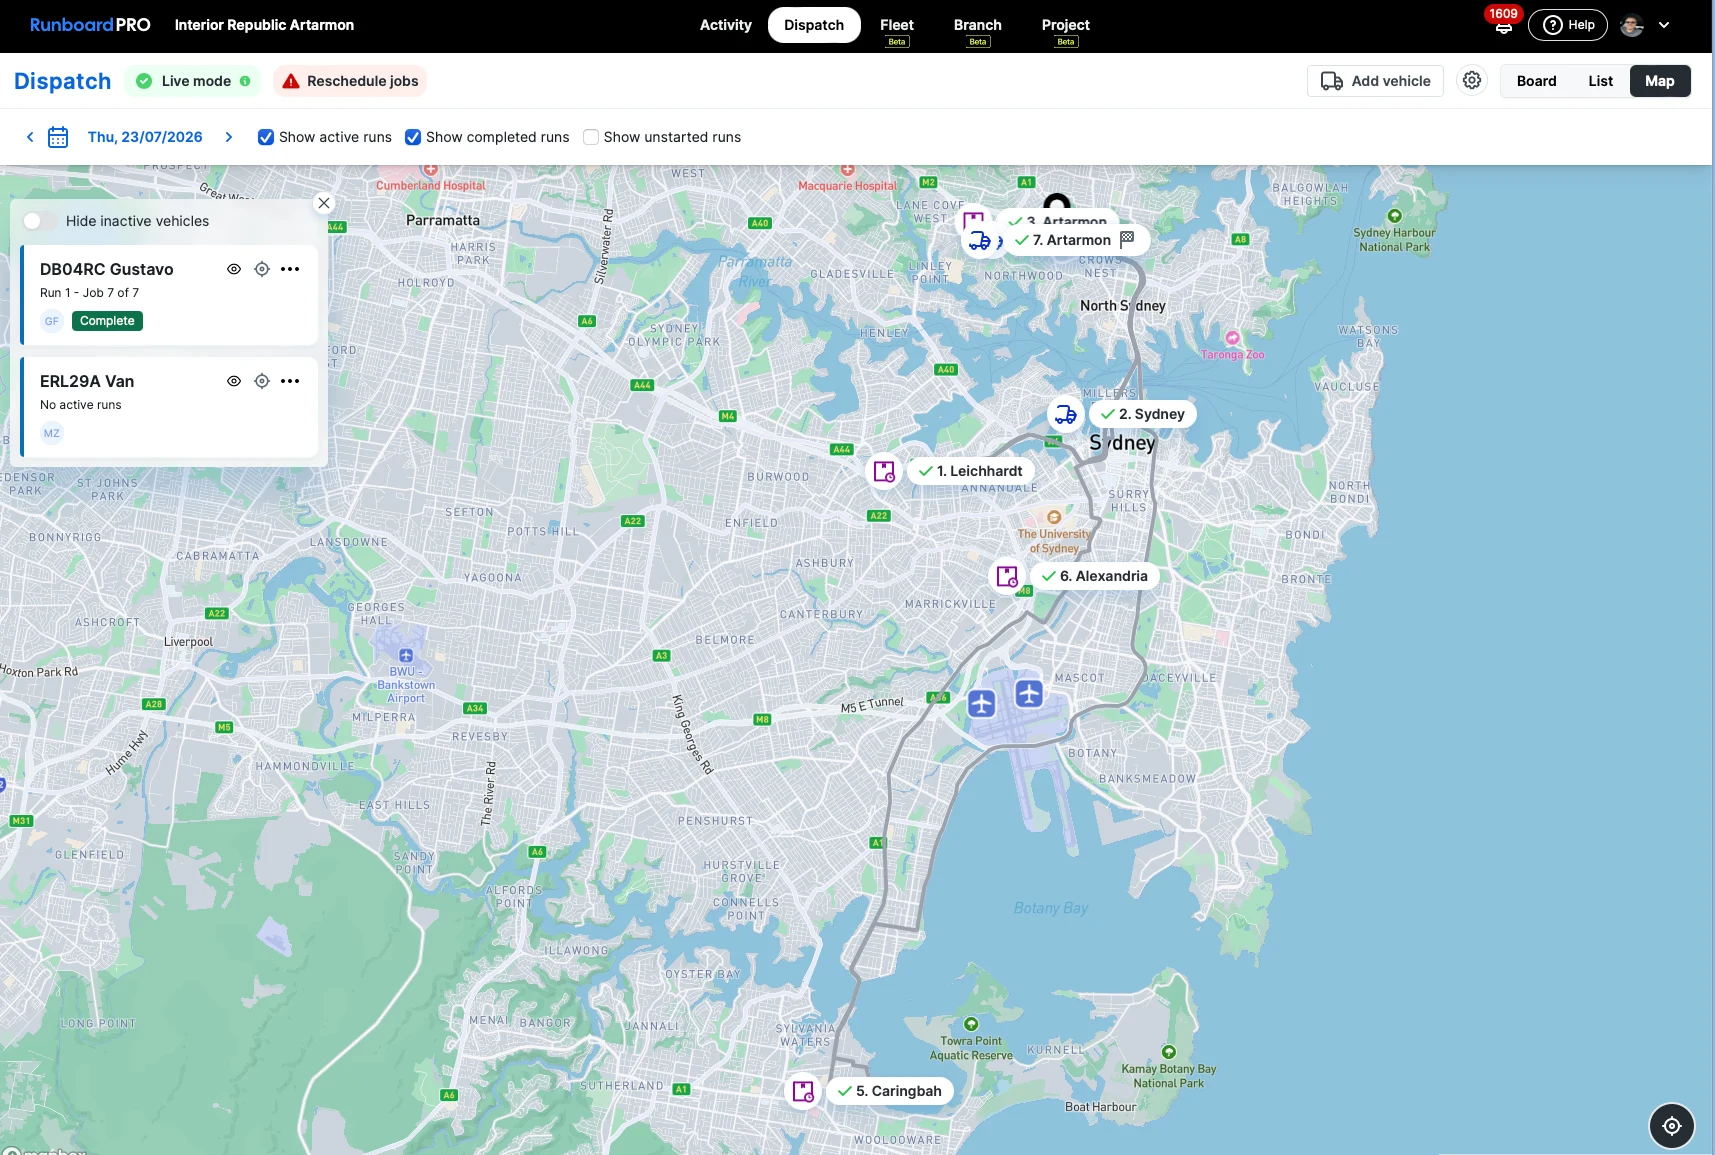Click Reschedule jobs button
This screenshot has width=1715, height=1155.
pos(350,81)
